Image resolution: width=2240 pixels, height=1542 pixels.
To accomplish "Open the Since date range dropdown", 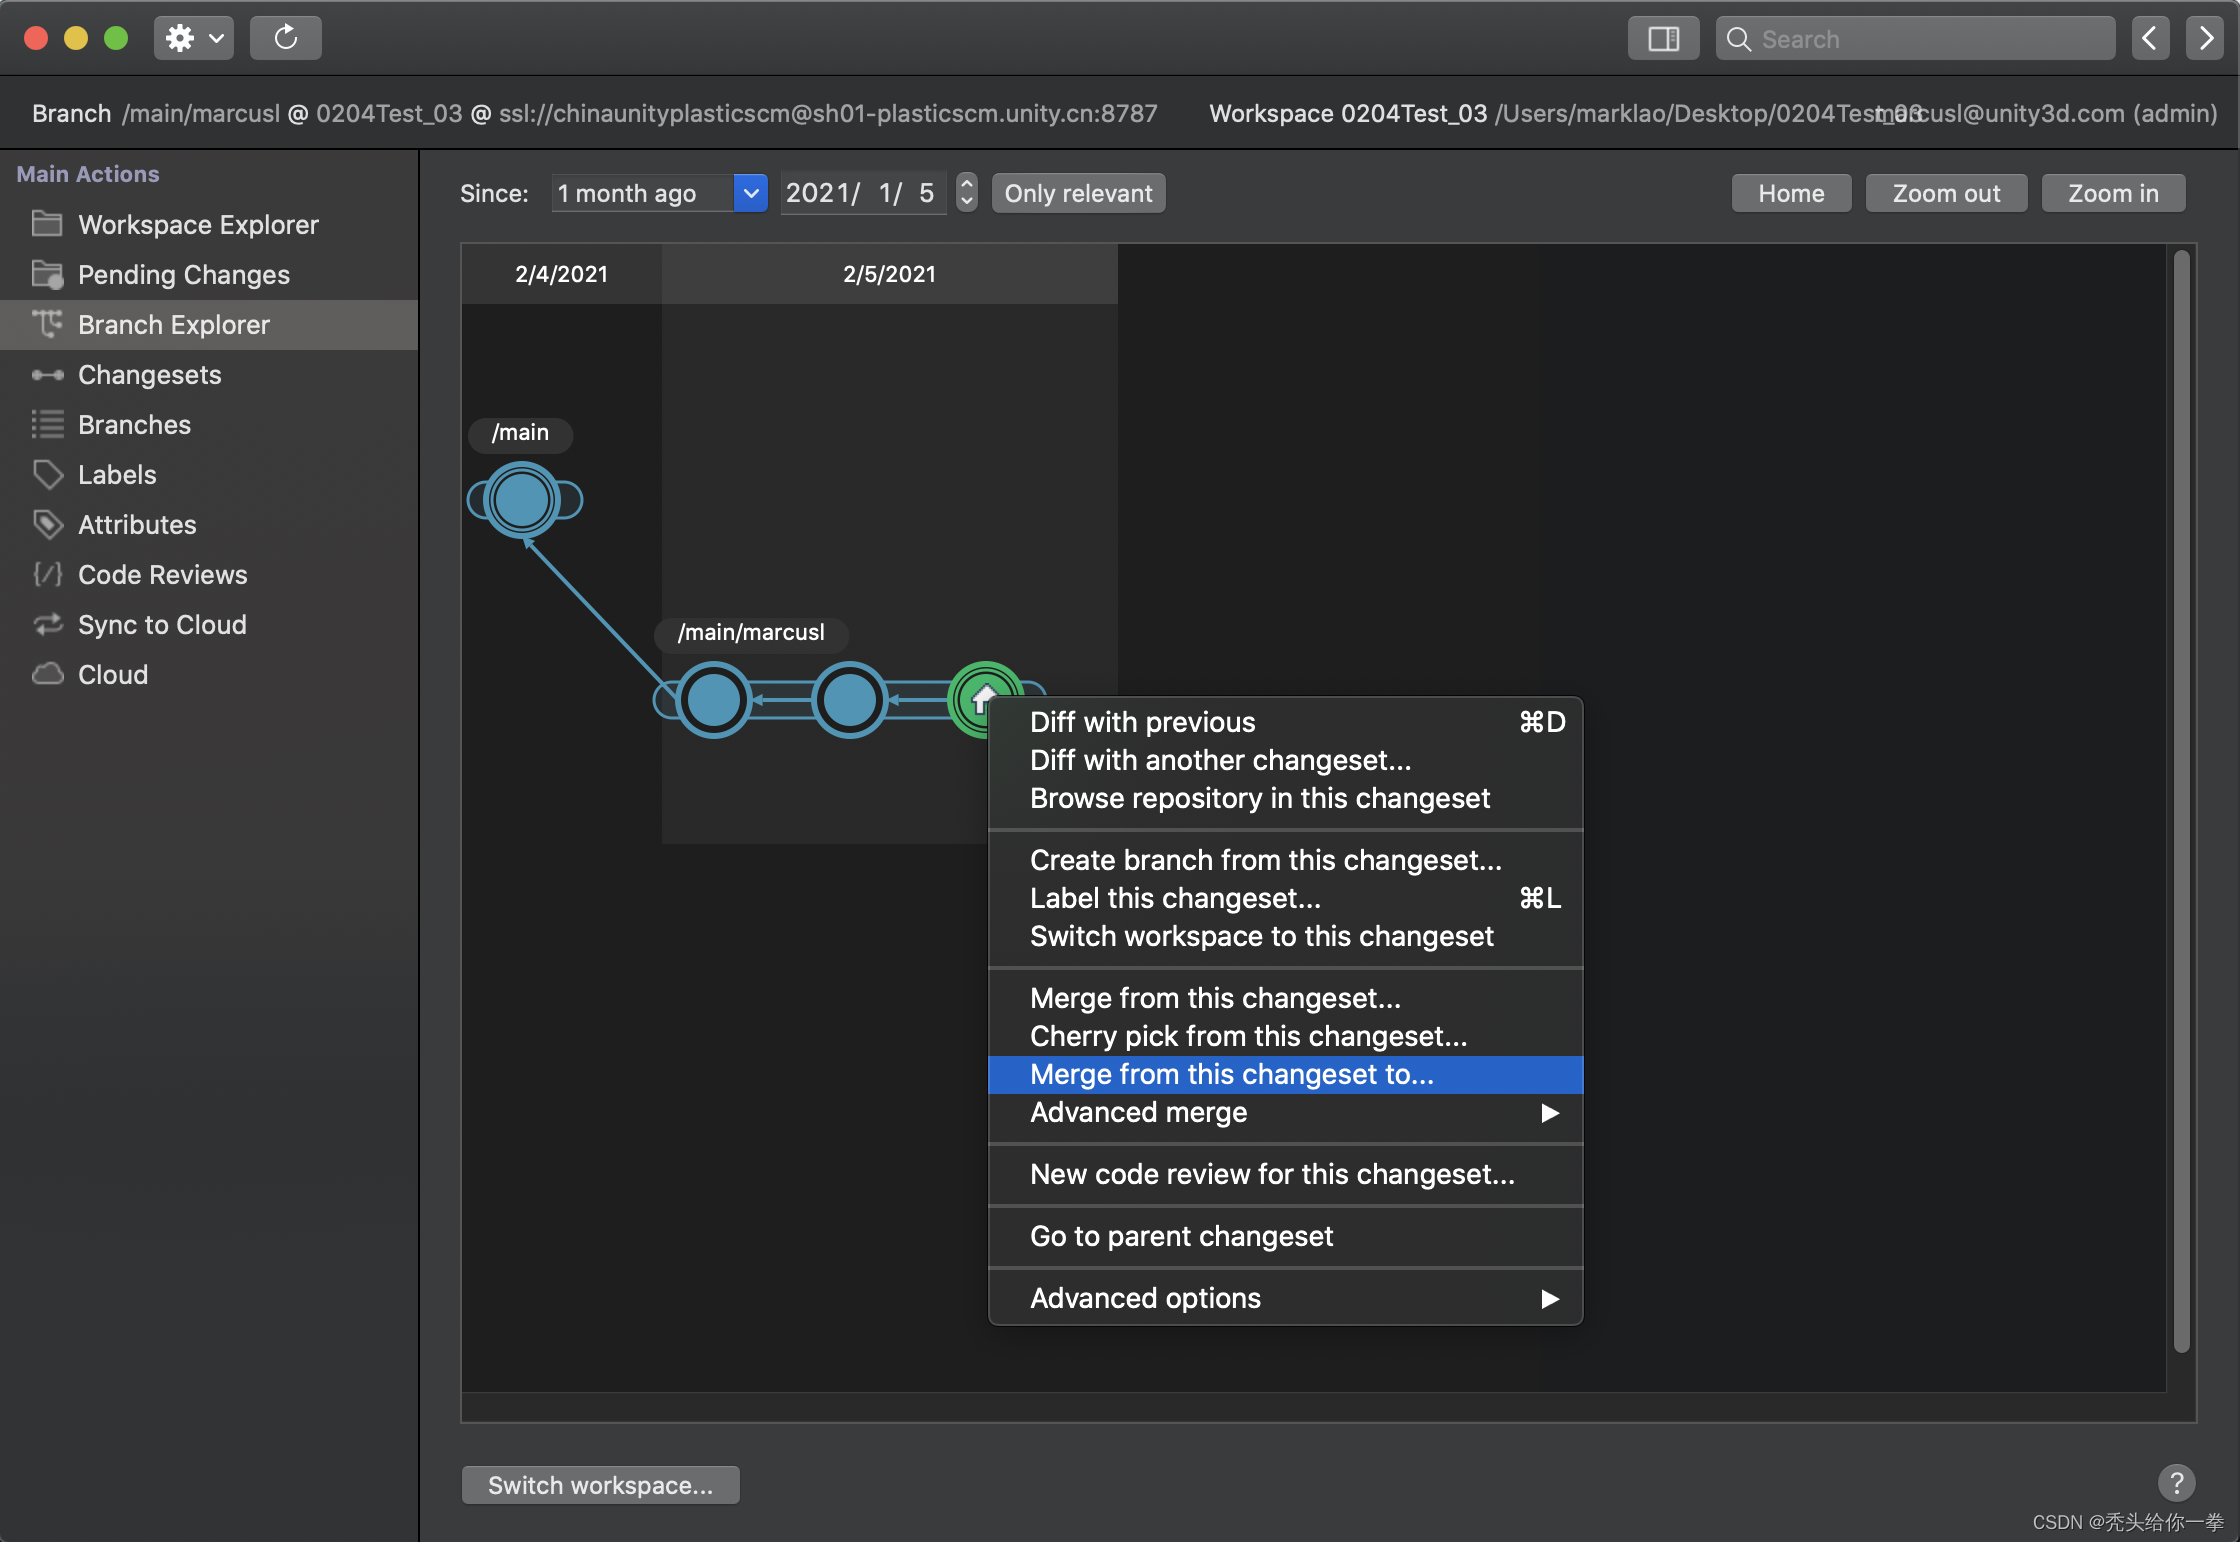I will click(x=749, y=192).
